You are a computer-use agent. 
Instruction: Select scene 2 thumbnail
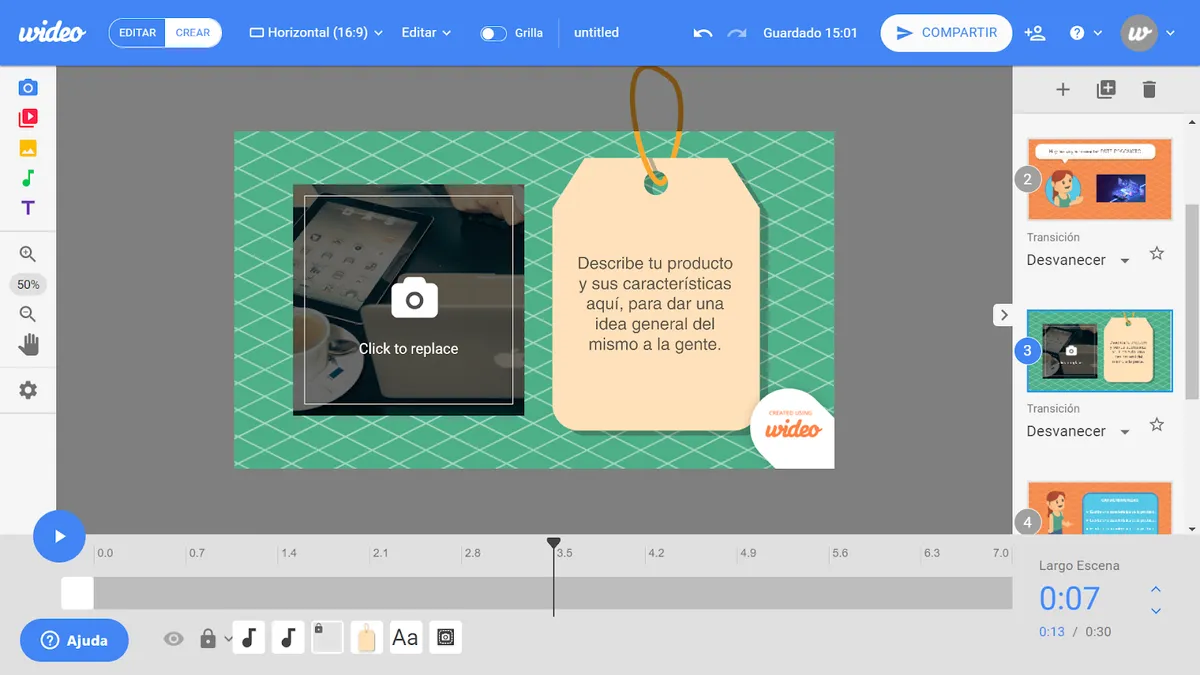point(1100,180)
